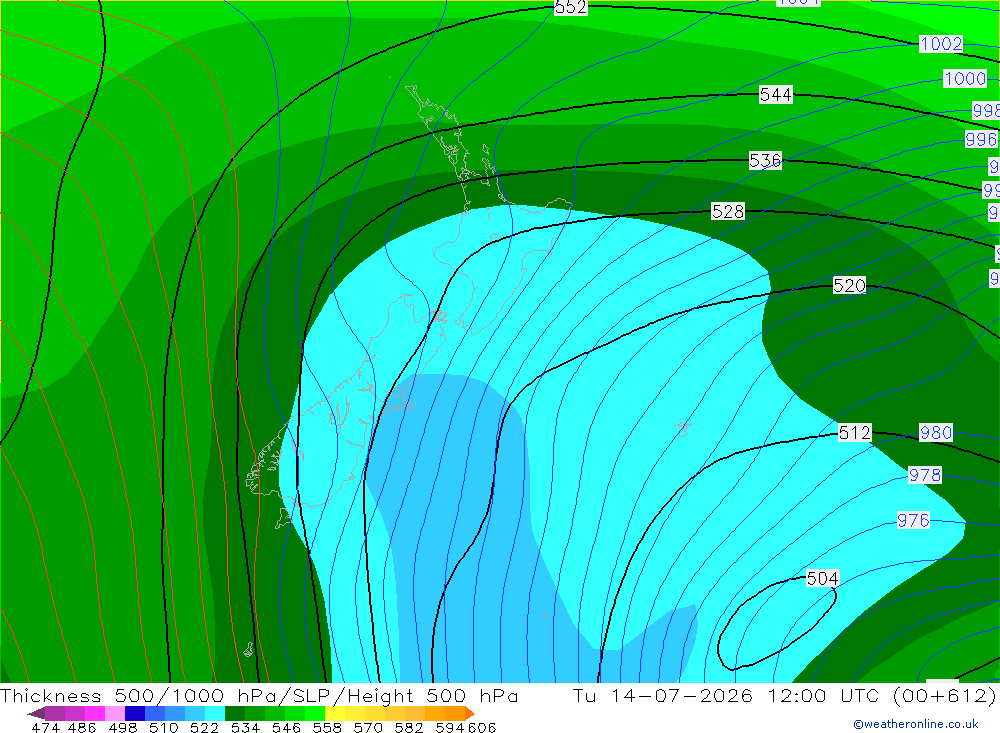Viewport: 1000px width, 733px height.
Task: Click the light pink legend swatch
Action: pyautogui.click(x=115, y=713)
